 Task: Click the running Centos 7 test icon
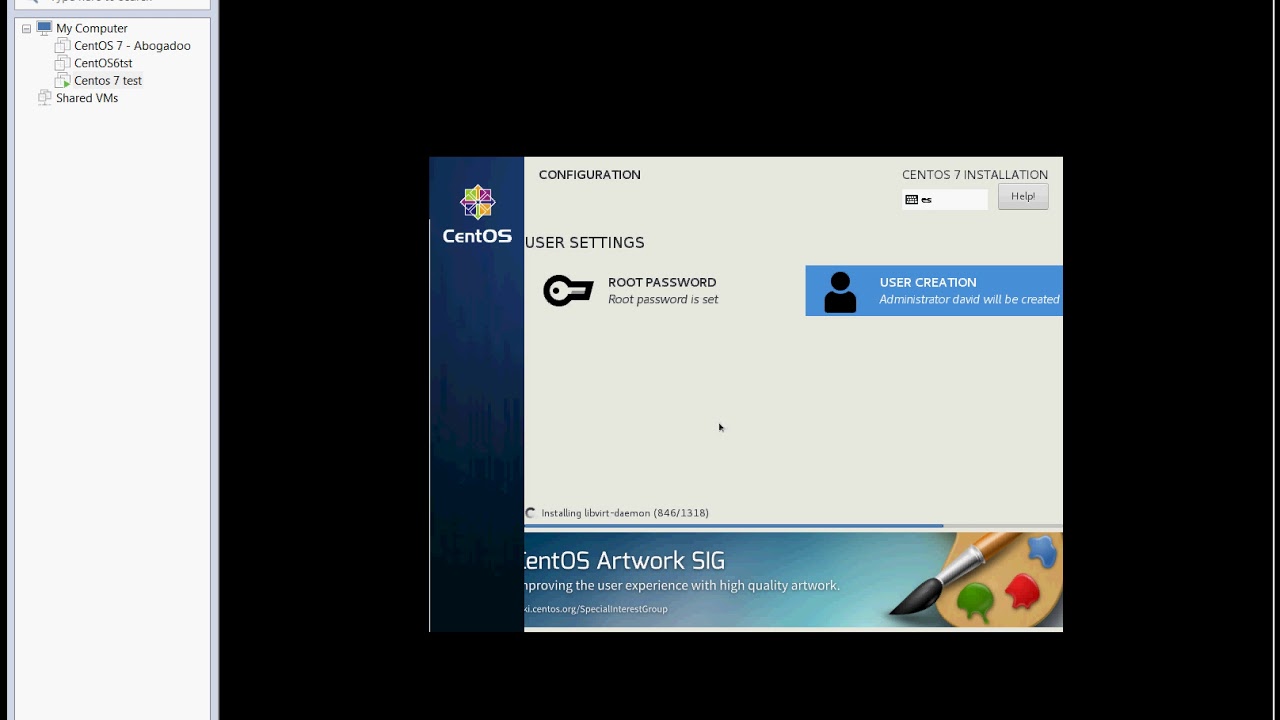pos(63,81)
